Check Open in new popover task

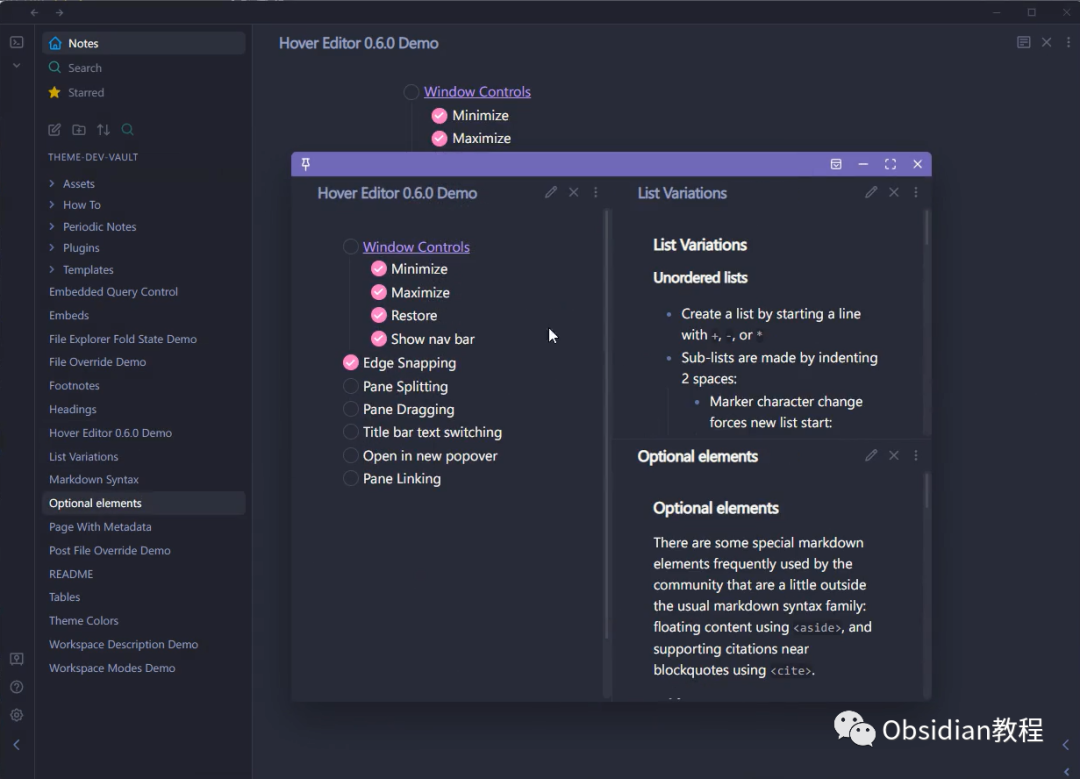point(351,455)
